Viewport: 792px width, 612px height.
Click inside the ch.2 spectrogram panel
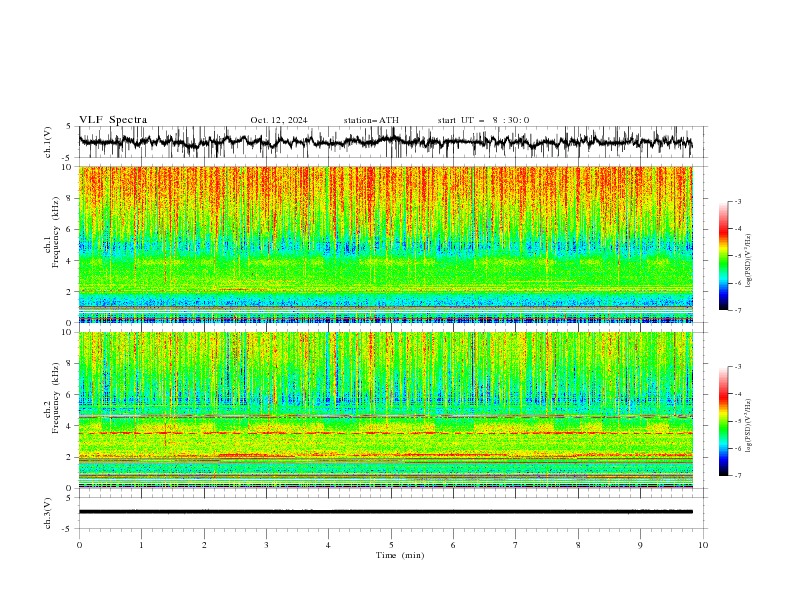coord(385,410)
